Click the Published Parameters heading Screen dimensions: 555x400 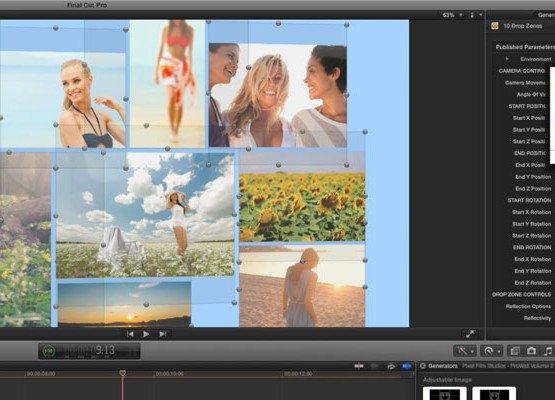click(x=525, y=47)
